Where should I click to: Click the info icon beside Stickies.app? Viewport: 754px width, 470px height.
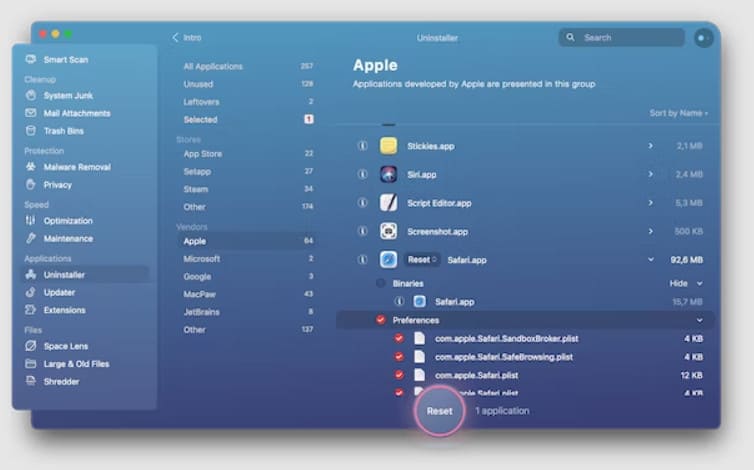click(x=363, y=146)
